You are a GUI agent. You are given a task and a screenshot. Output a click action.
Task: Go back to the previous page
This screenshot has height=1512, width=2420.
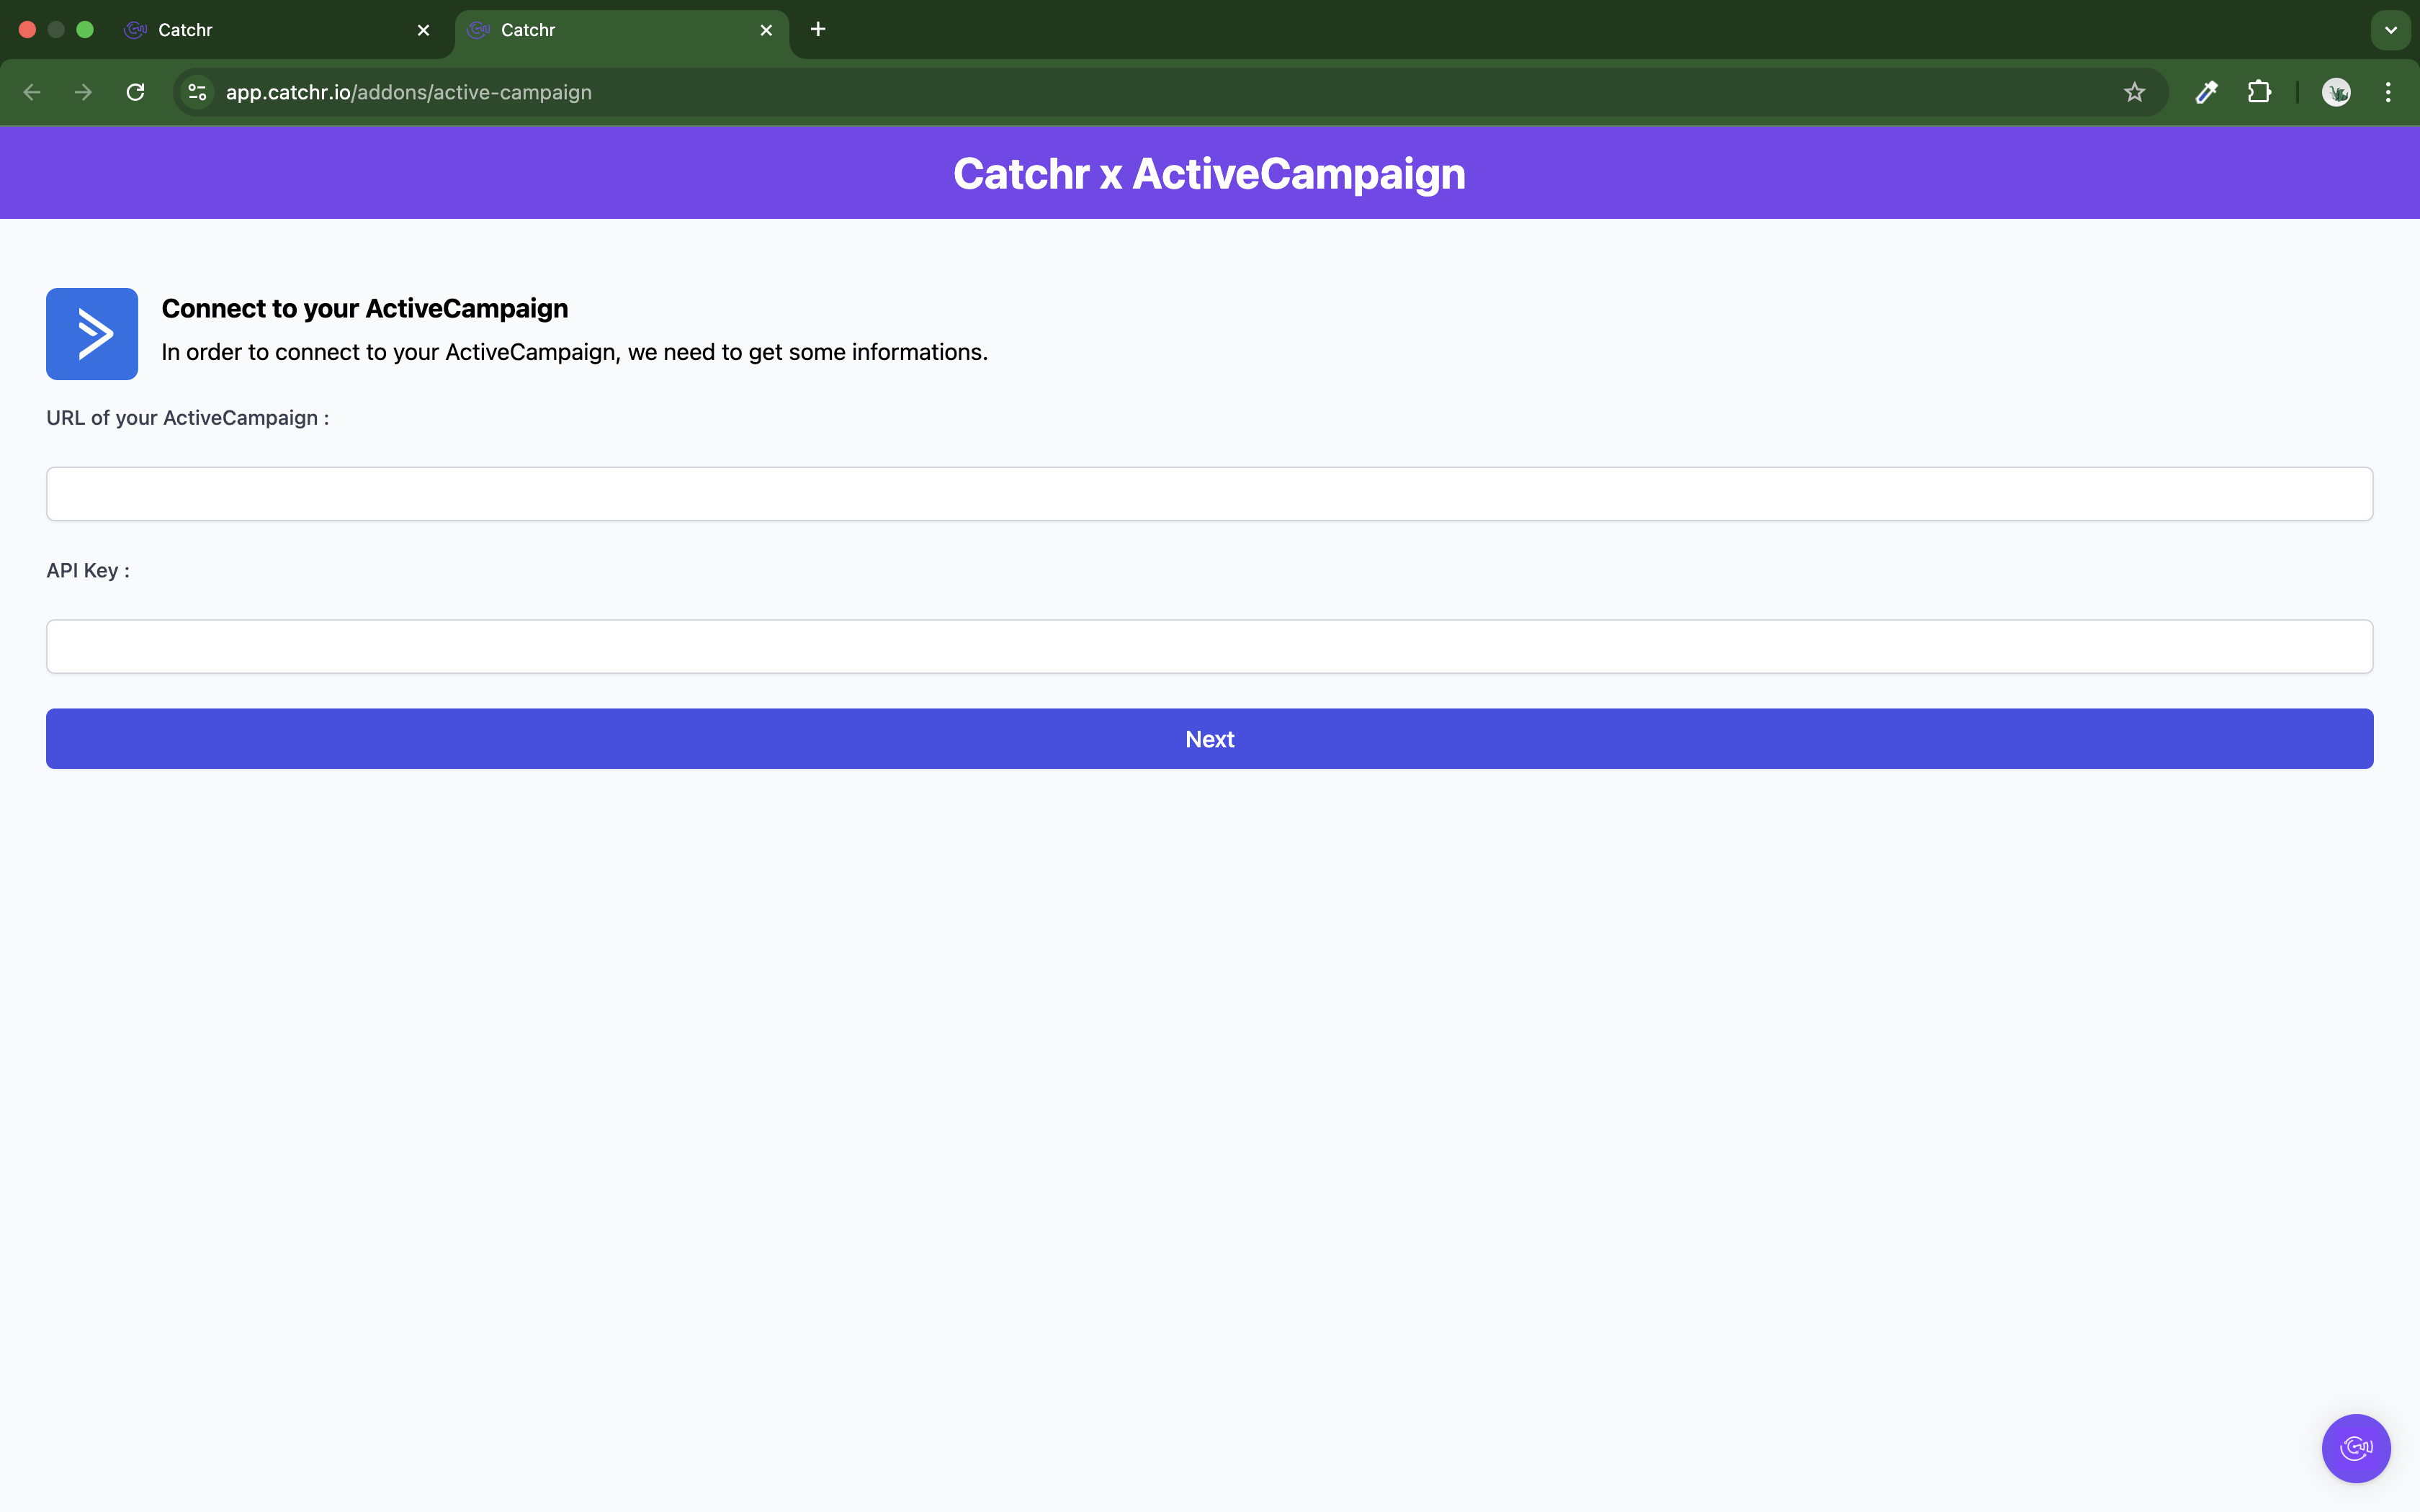pos(32,92)
